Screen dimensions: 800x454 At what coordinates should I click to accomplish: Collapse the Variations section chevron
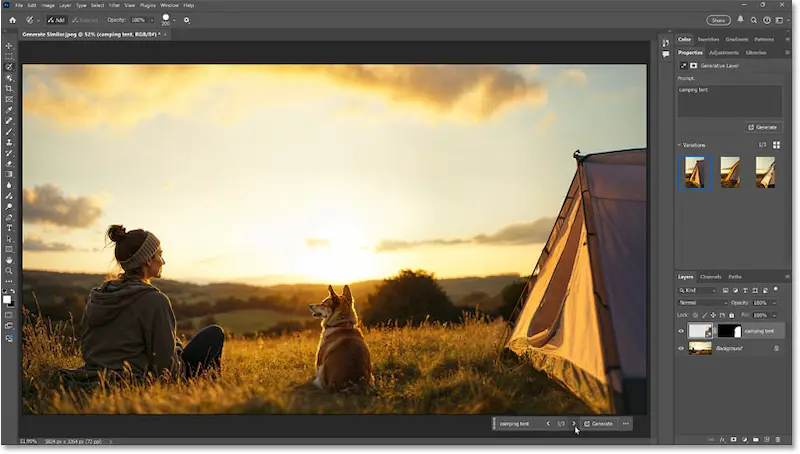coord(680,145)
